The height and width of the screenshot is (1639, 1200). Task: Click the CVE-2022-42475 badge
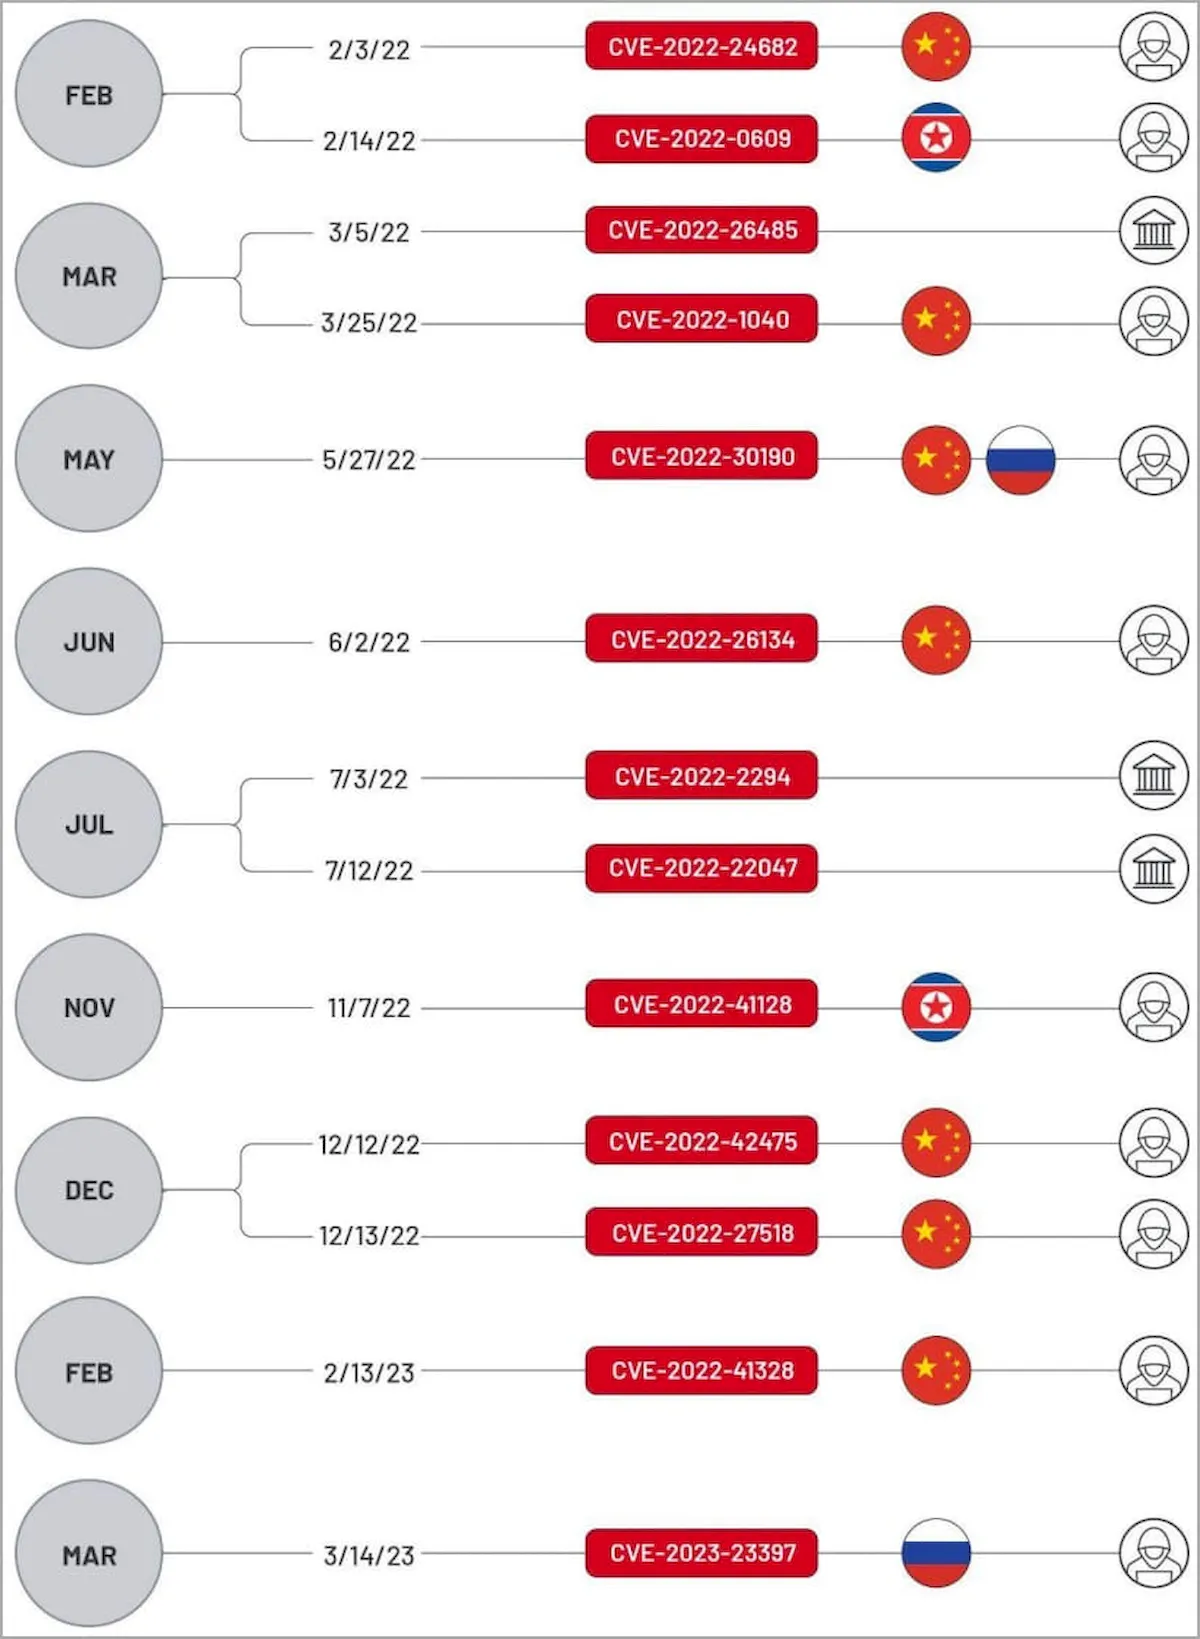tap(702, 1142)
